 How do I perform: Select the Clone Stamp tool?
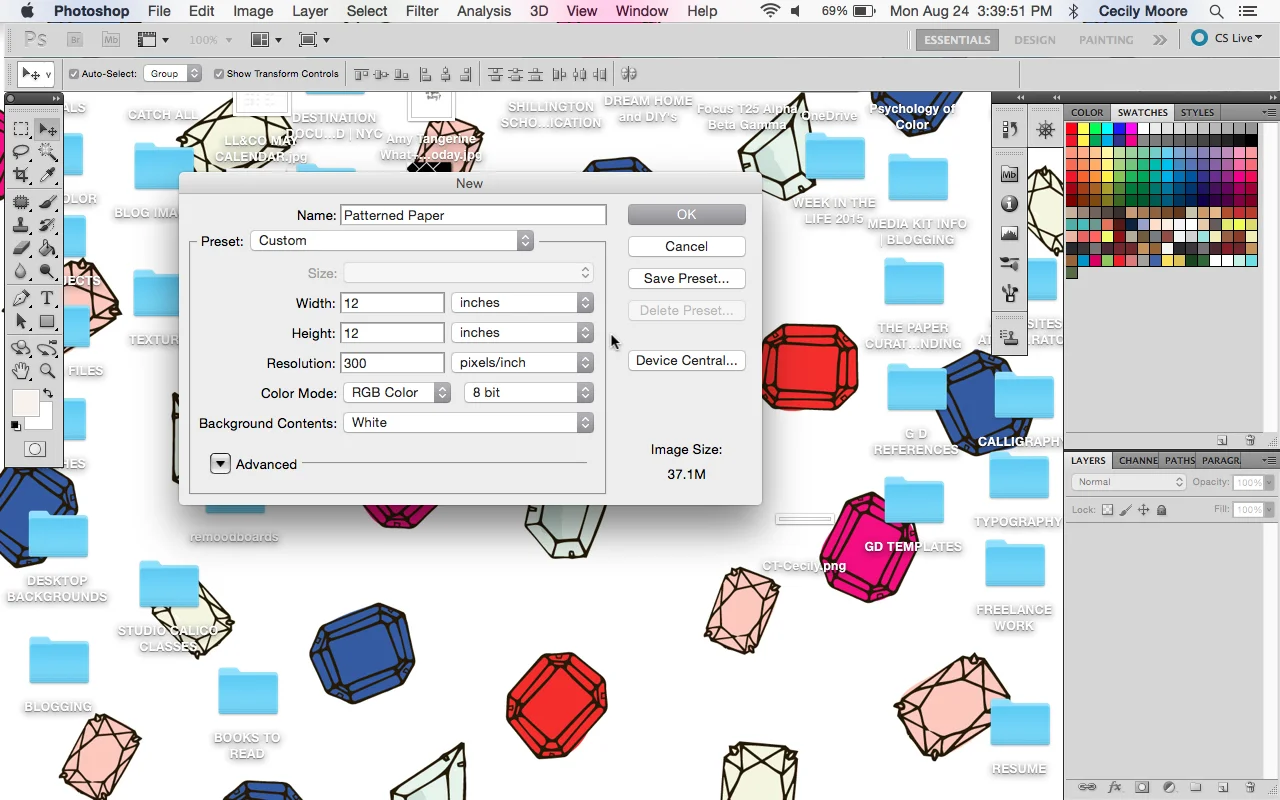(x=21, y=225)
